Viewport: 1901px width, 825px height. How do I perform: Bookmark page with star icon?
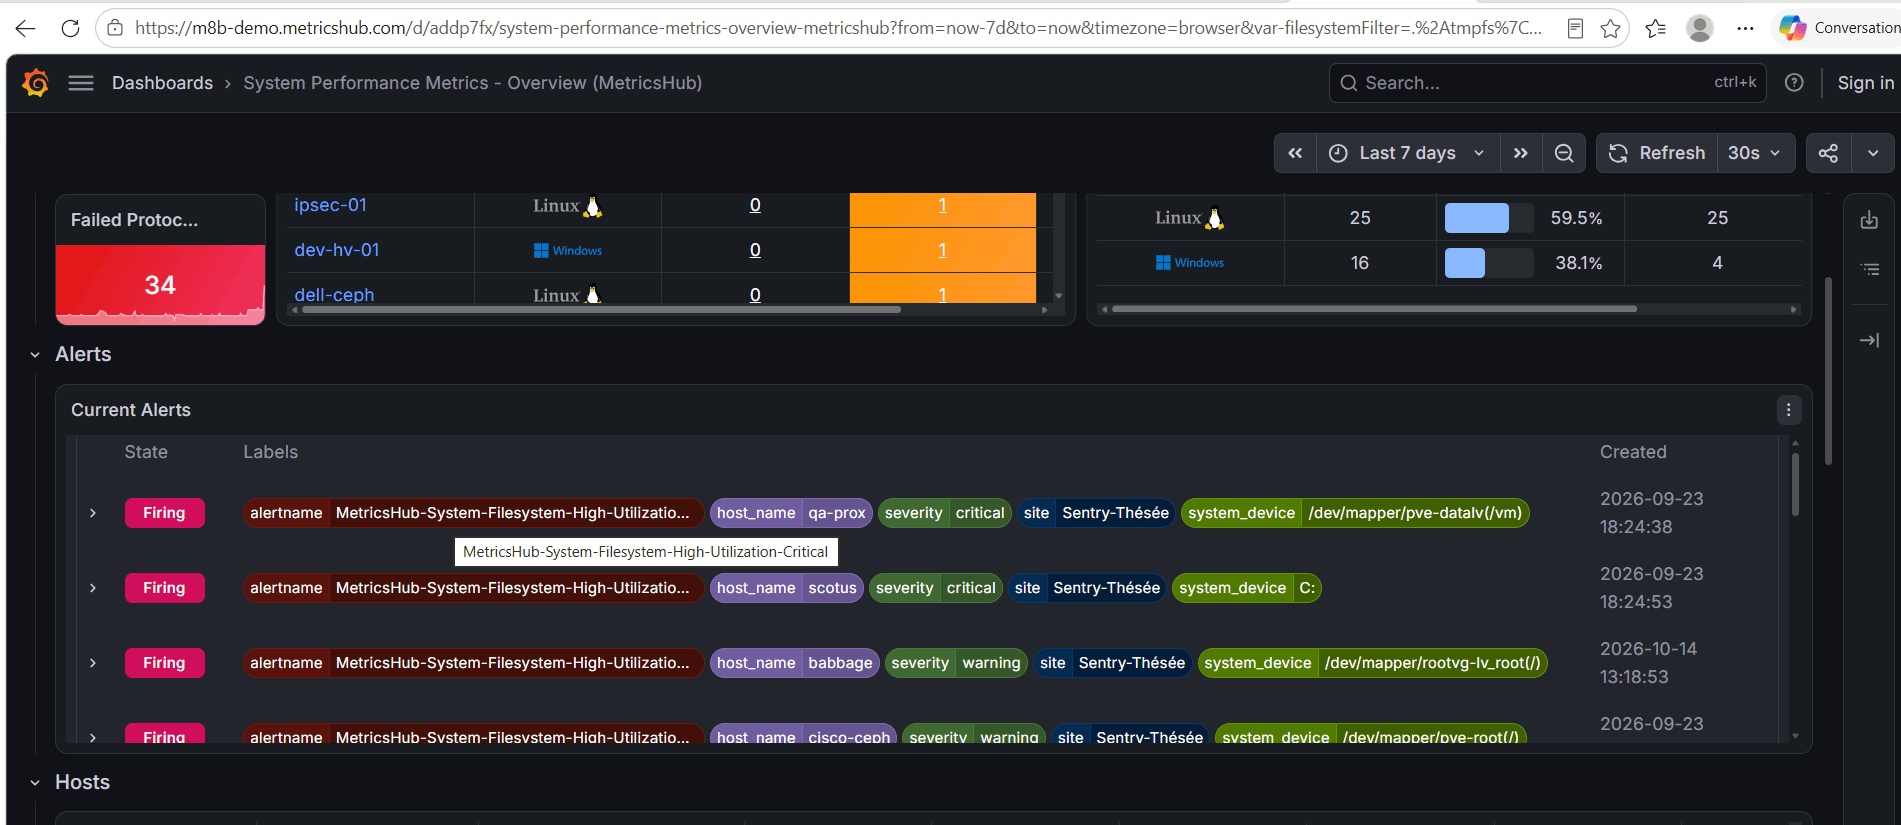(1610, 28)
